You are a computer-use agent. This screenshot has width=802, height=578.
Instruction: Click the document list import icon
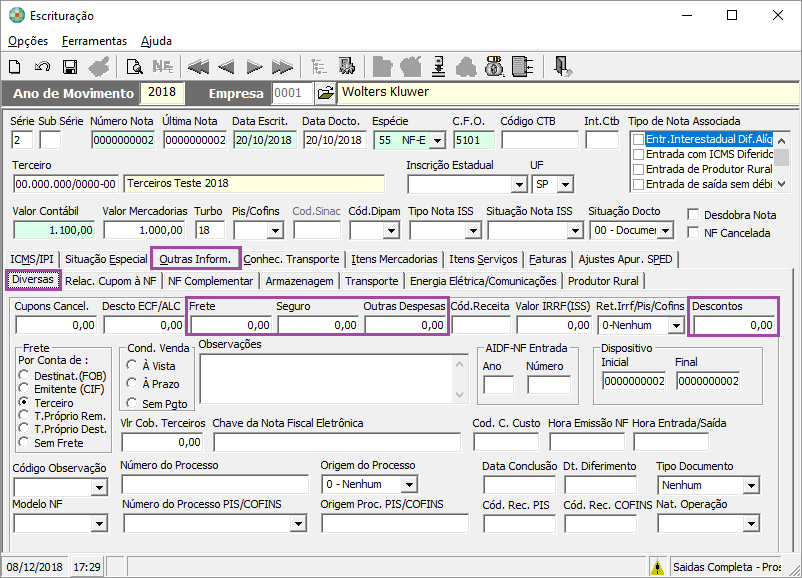[522, 67]
